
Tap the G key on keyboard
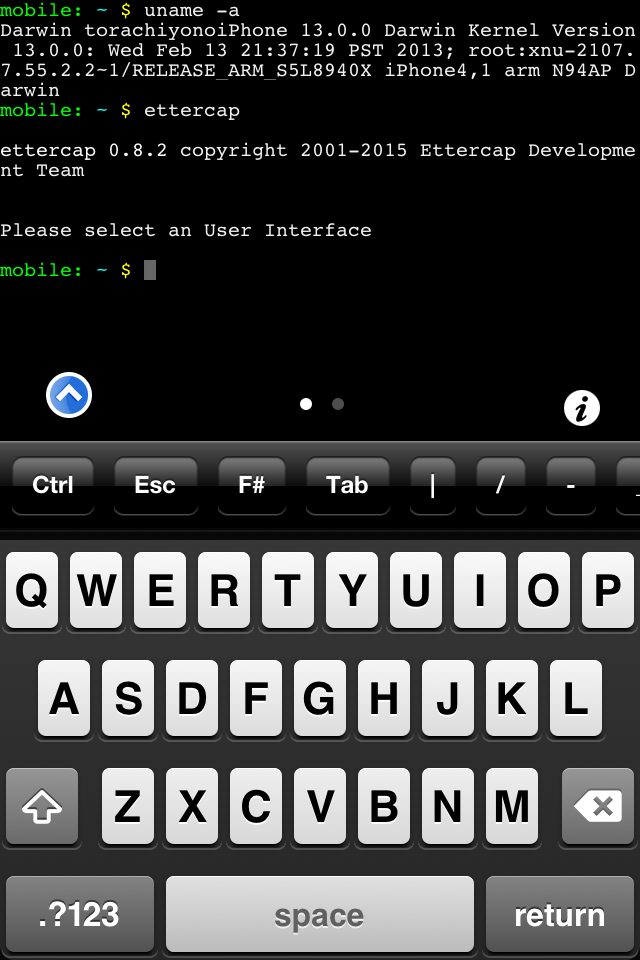[320, 698]
